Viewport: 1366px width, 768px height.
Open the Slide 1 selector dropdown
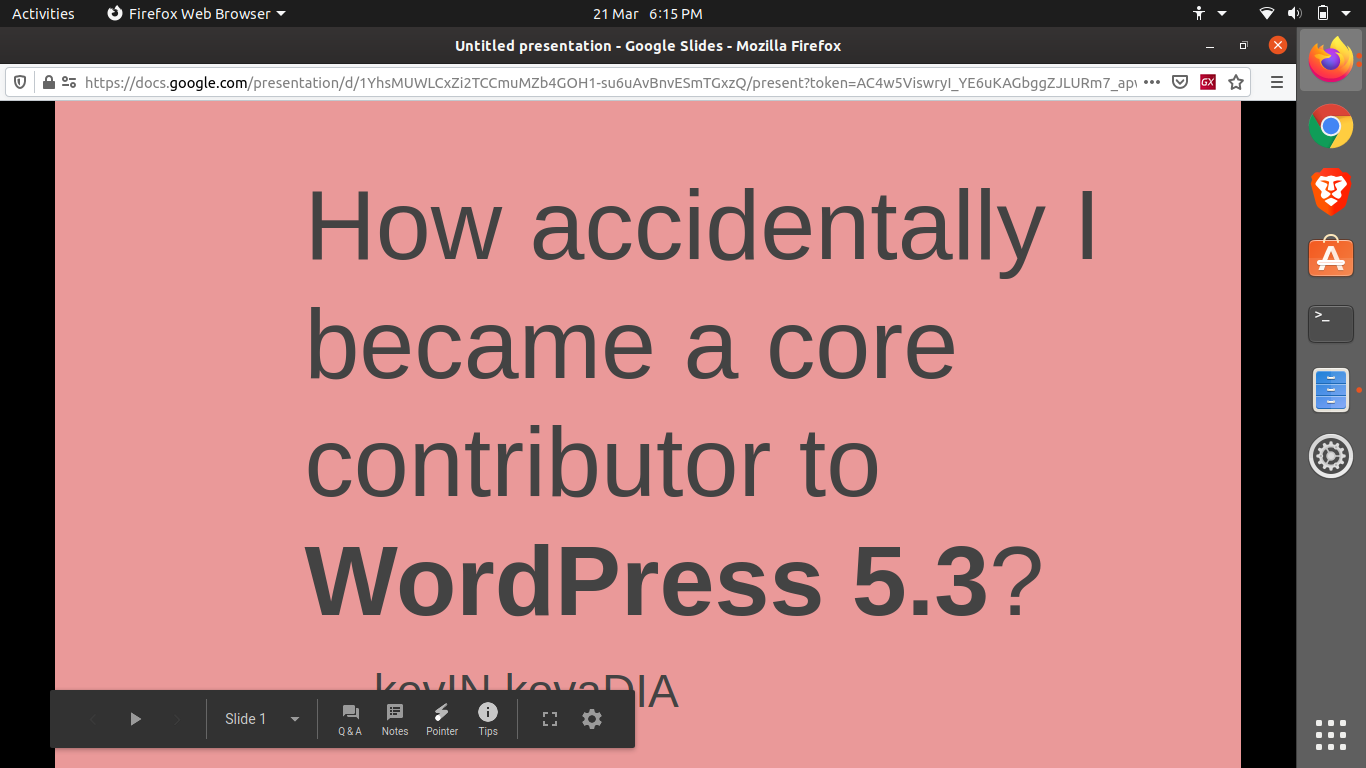click(262, 719)
